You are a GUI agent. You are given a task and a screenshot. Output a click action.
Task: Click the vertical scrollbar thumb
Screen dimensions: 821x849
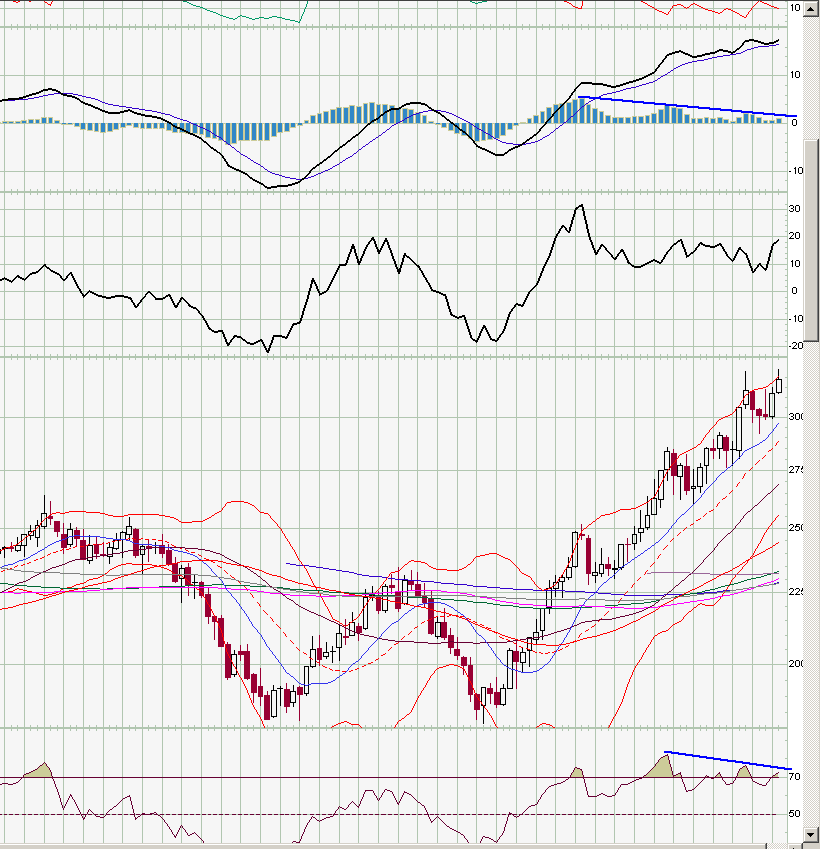click(x=811, y=240)
